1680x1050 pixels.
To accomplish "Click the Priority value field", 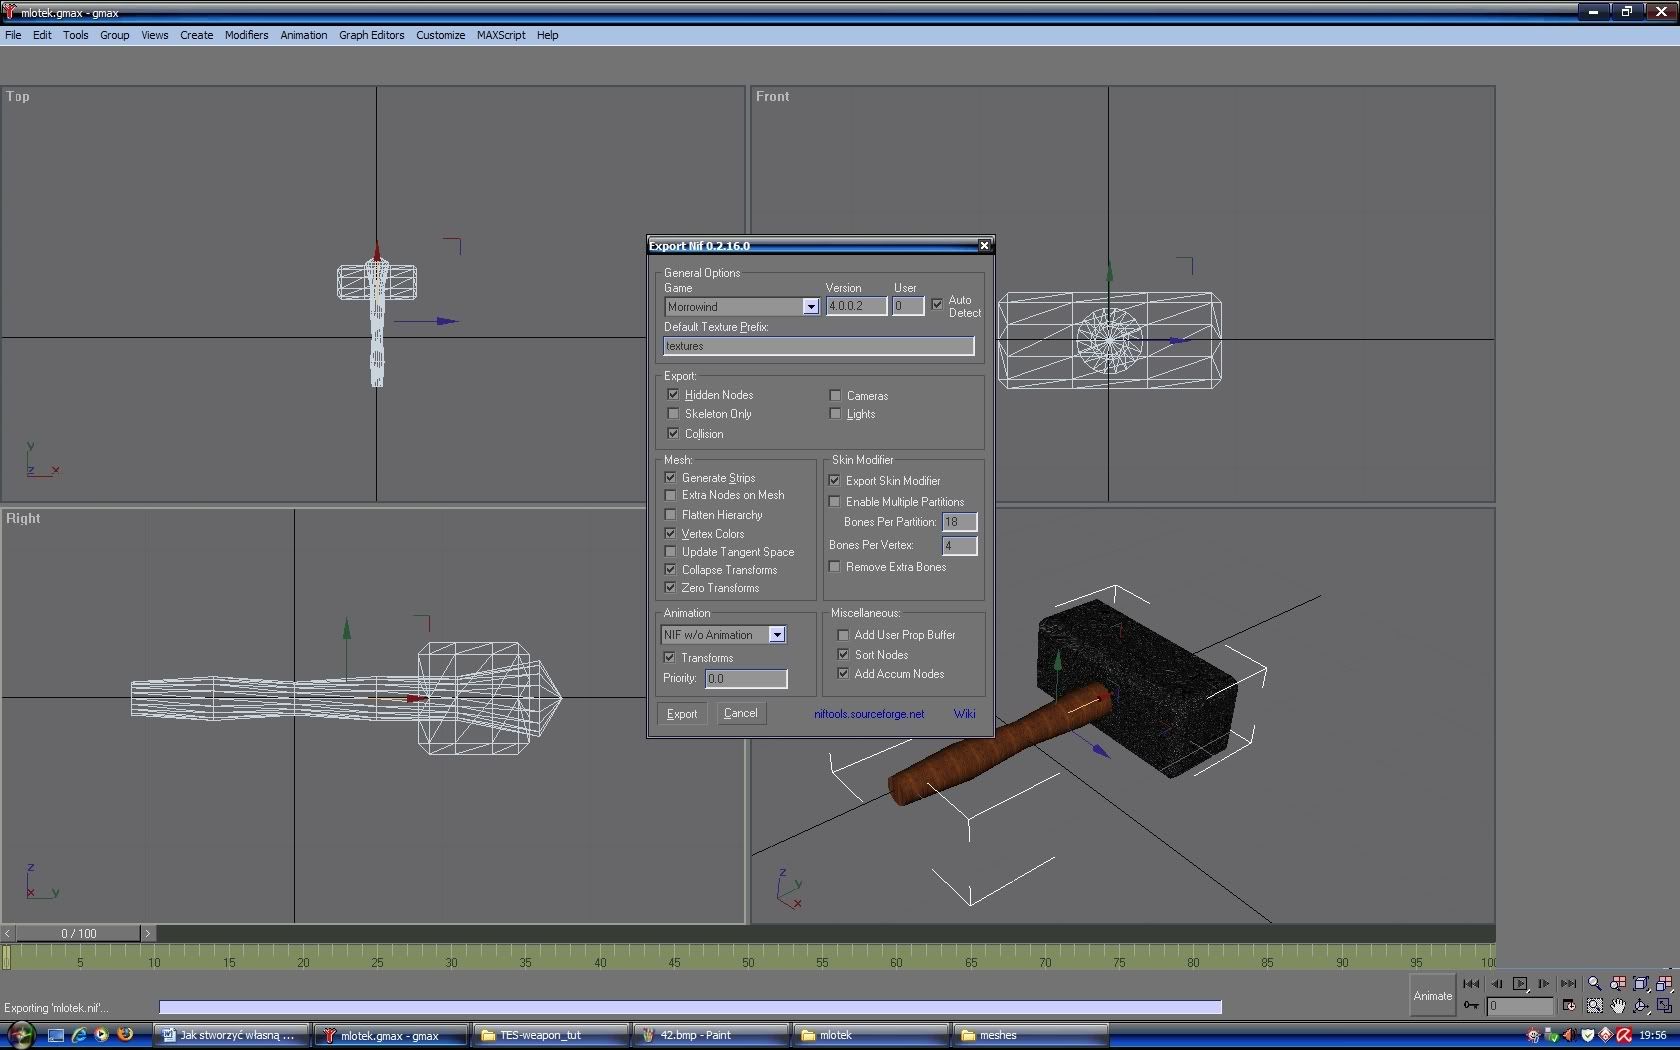I will [x=746, y=678].
